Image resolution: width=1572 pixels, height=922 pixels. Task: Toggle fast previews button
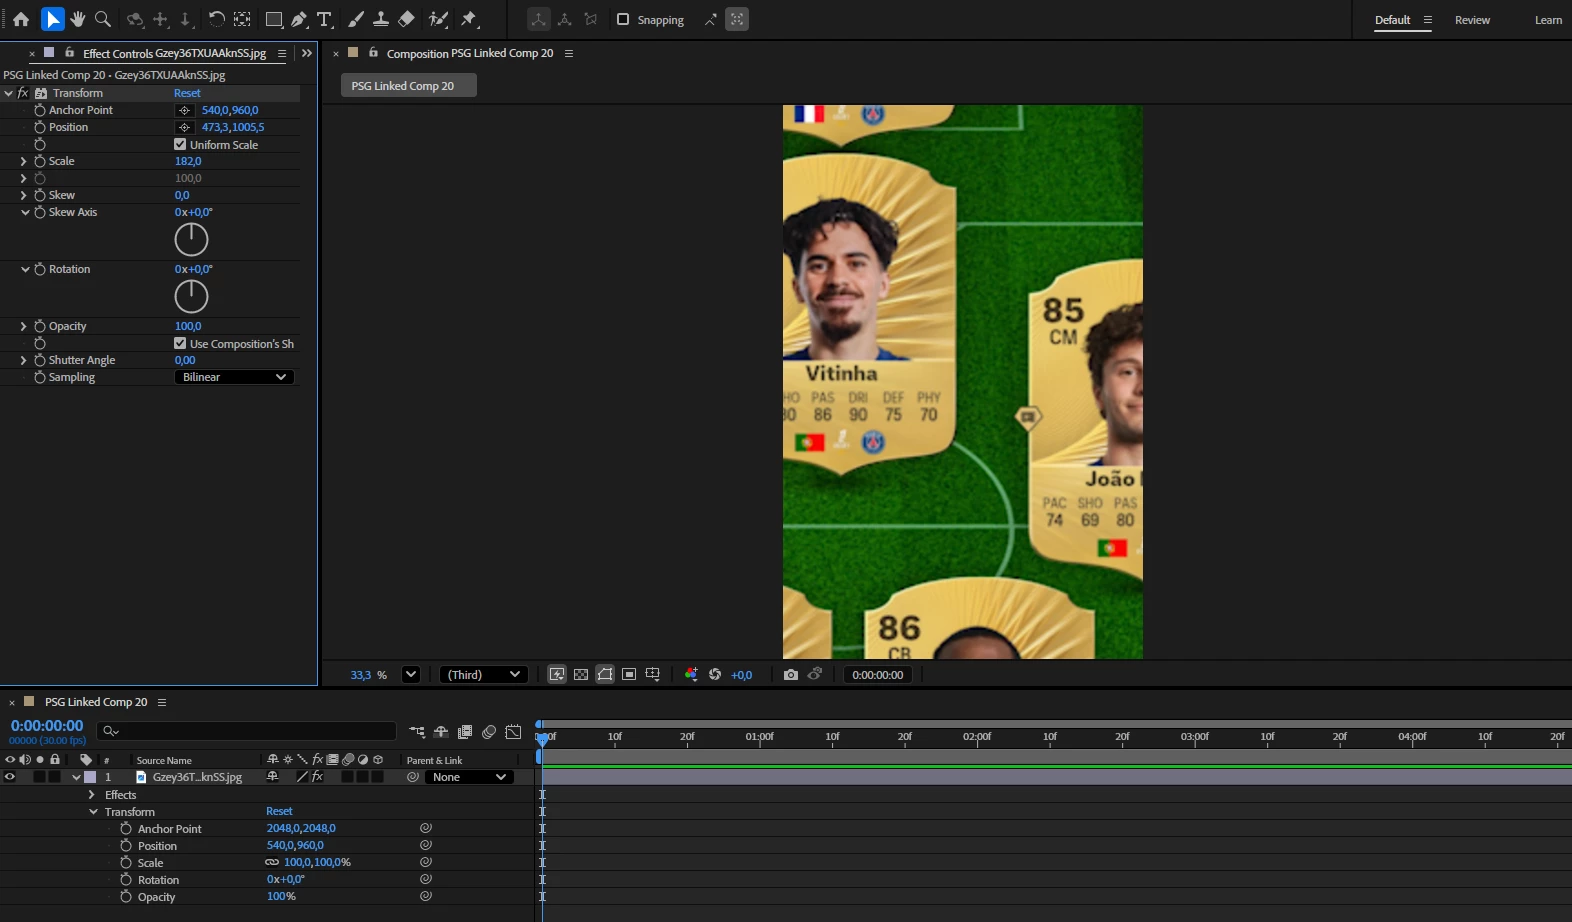(x=557, y=675)
